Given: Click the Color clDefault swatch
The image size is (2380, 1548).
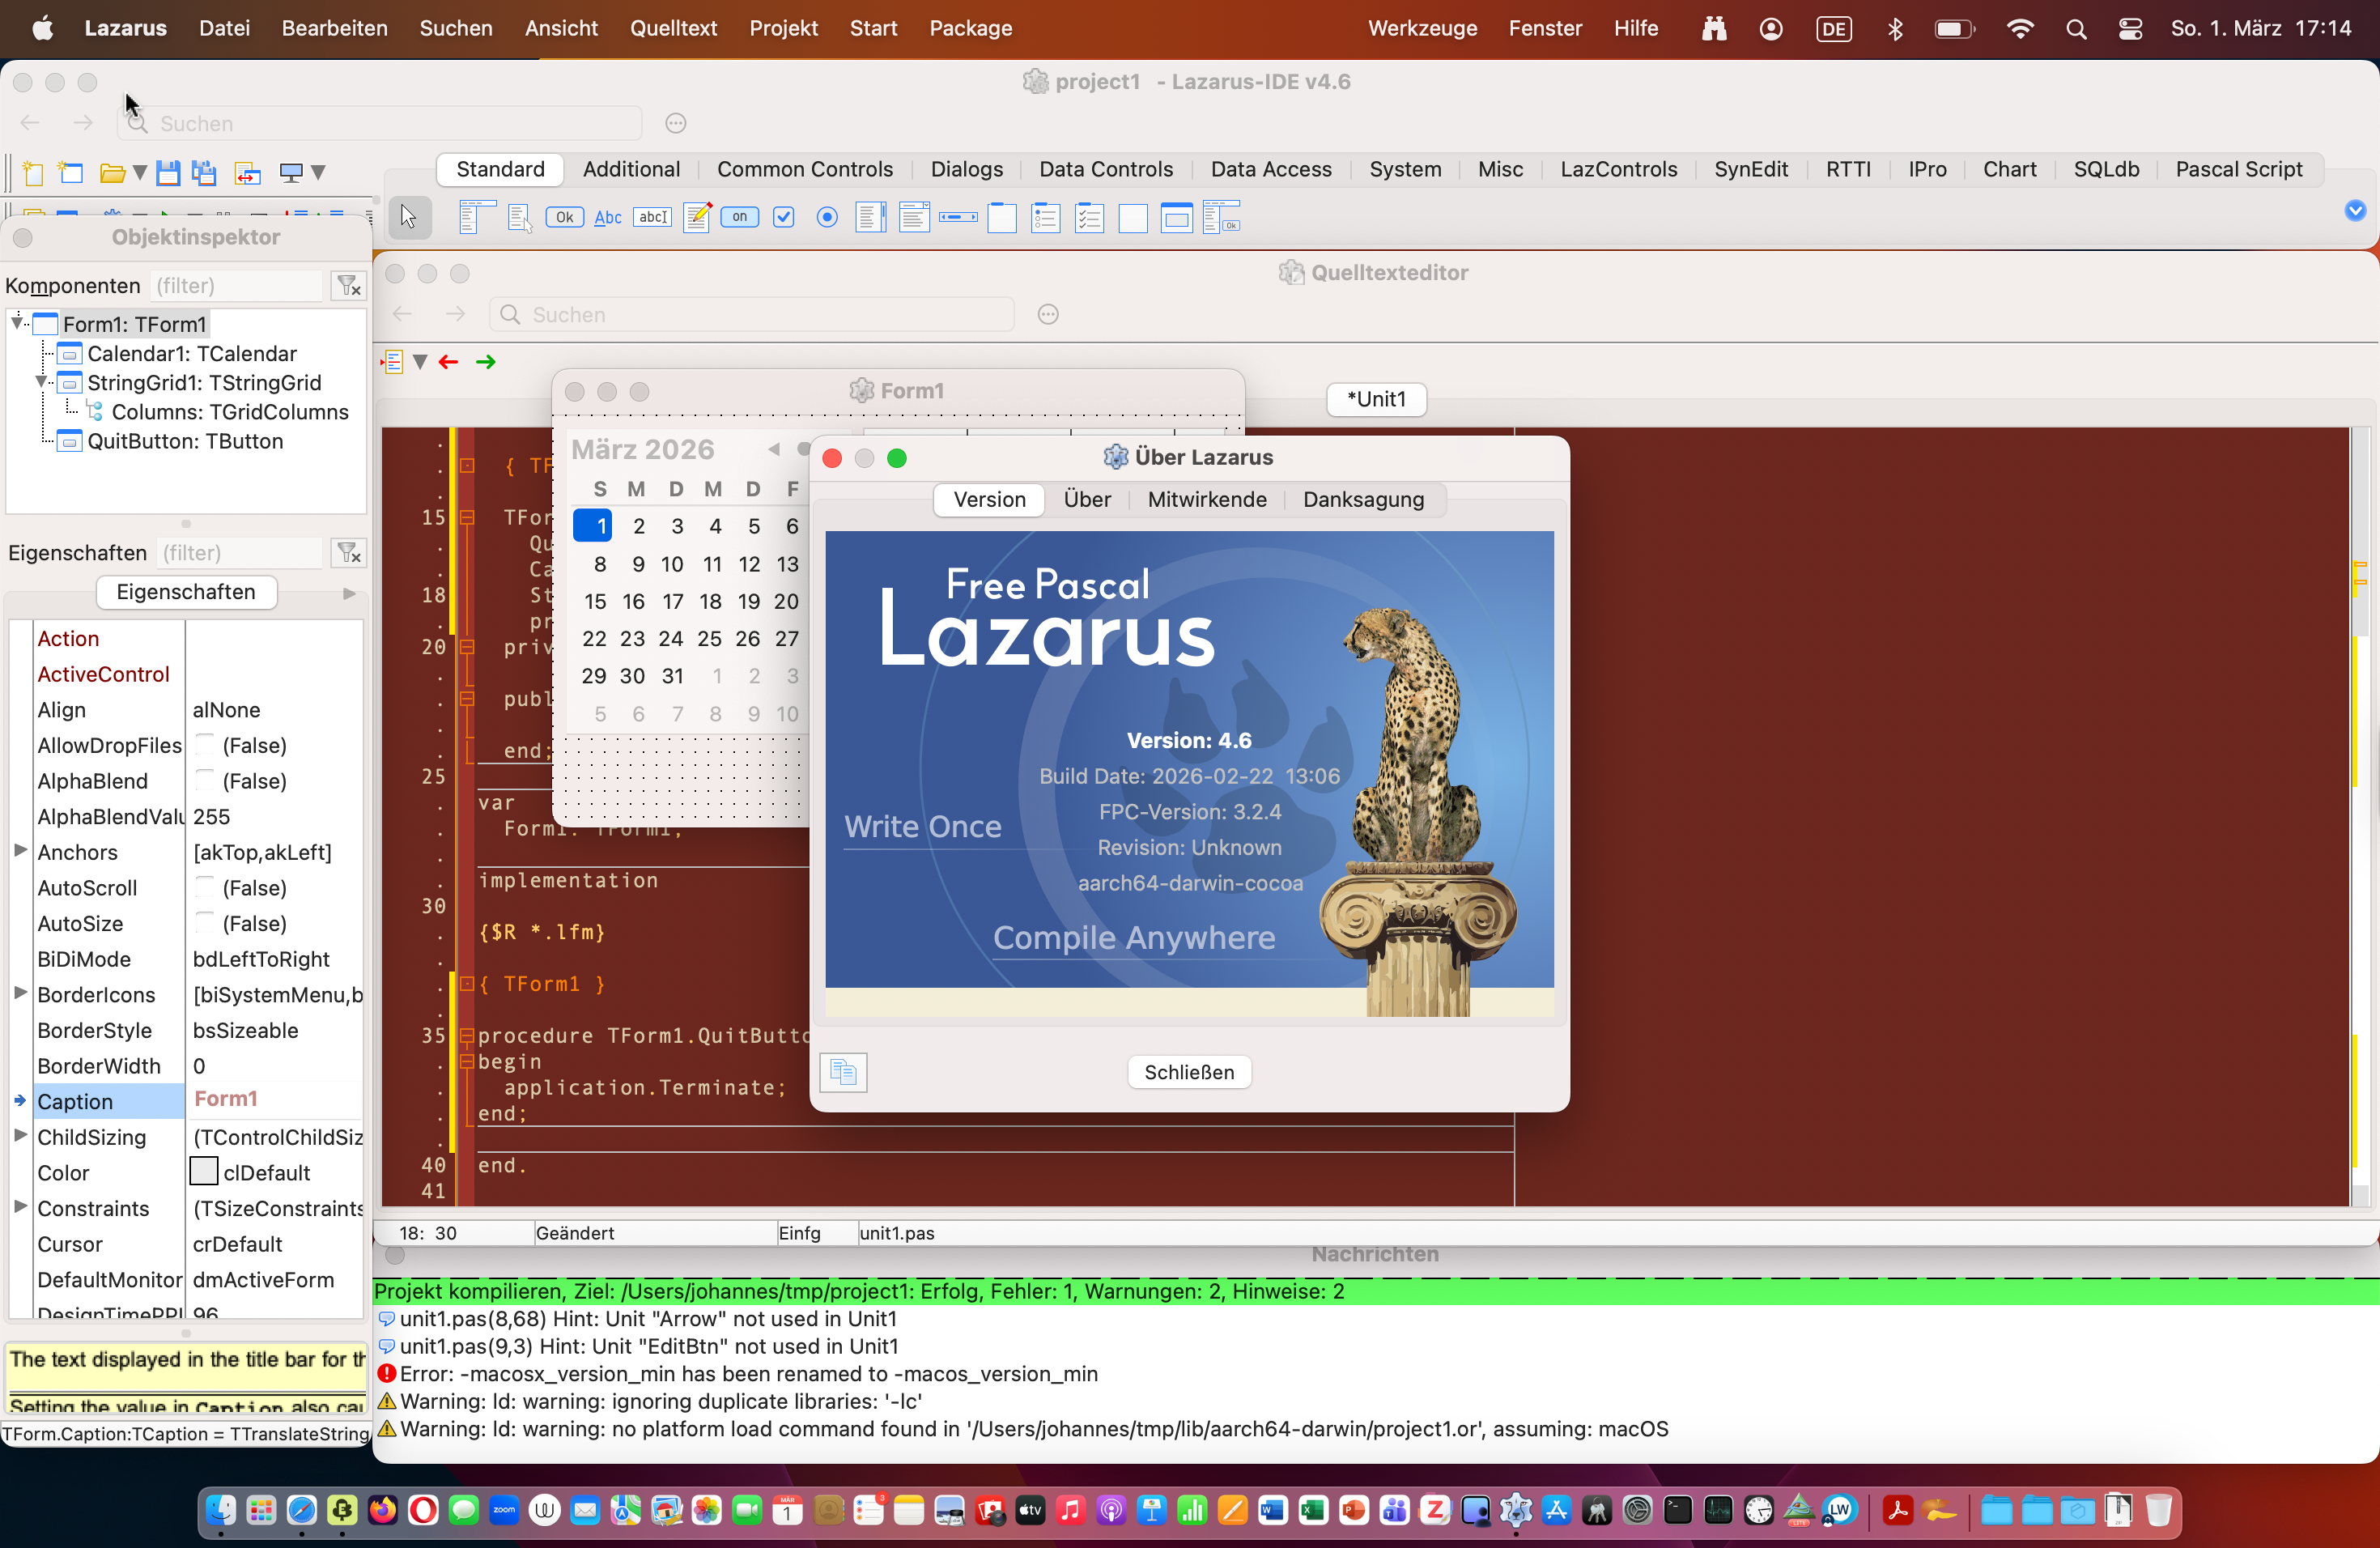Looking at the screenshot, I should click(204, 1172).
